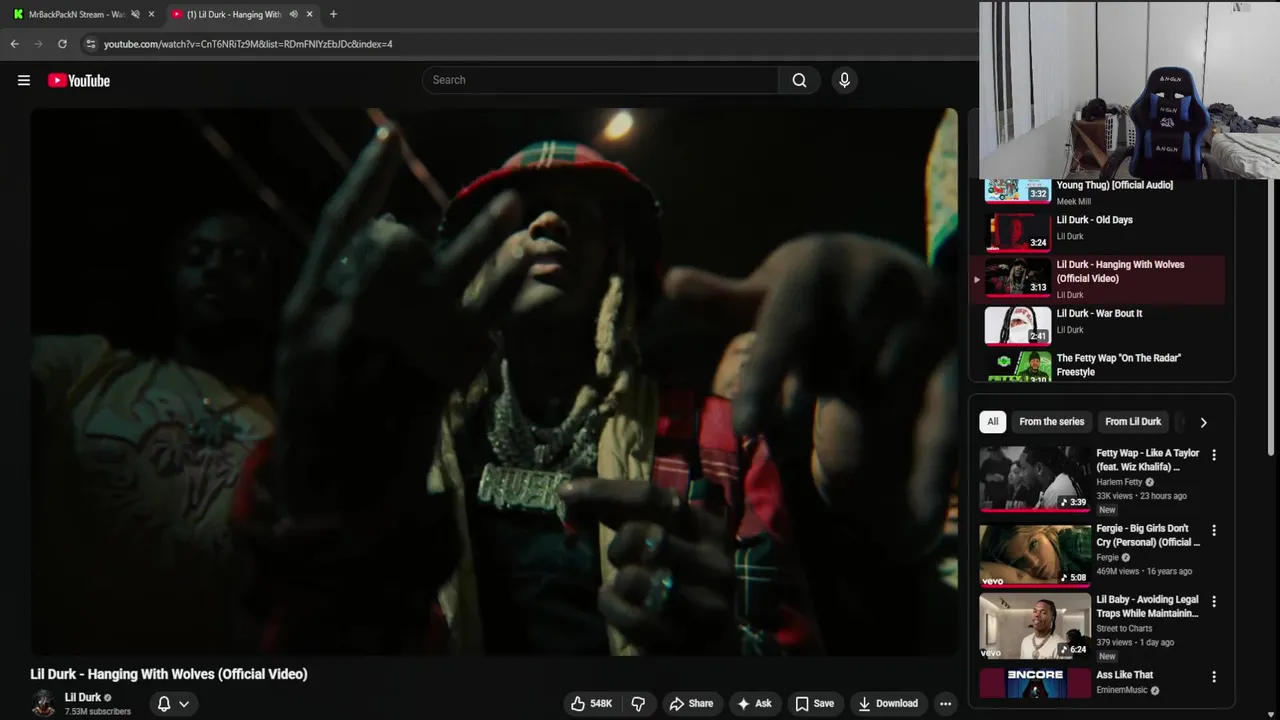Select the From Lil Durk chip
Screen dimensions: 1280x720
[1133, 422]
